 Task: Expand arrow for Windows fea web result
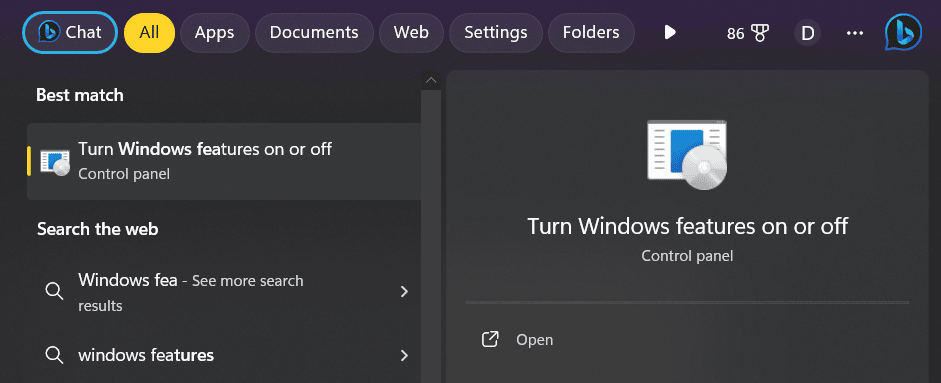pos(404,292)
